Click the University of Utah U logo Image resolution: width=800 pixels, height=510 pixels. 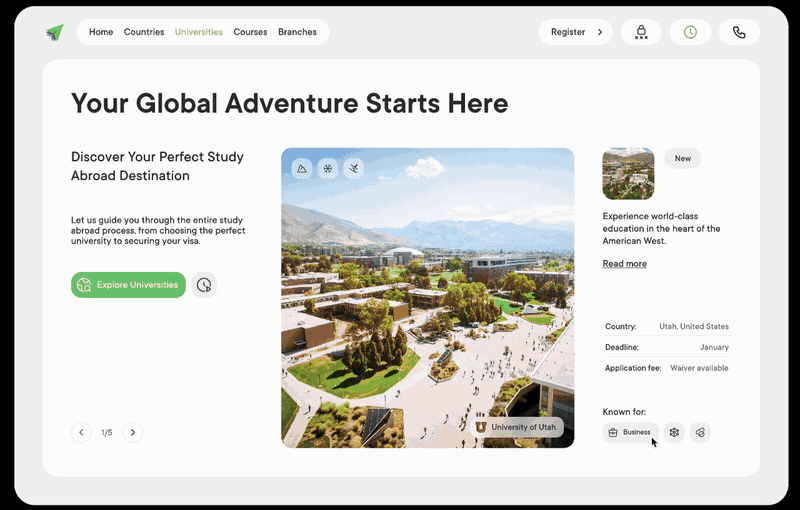pyautogui.click(x=481, y=427)
